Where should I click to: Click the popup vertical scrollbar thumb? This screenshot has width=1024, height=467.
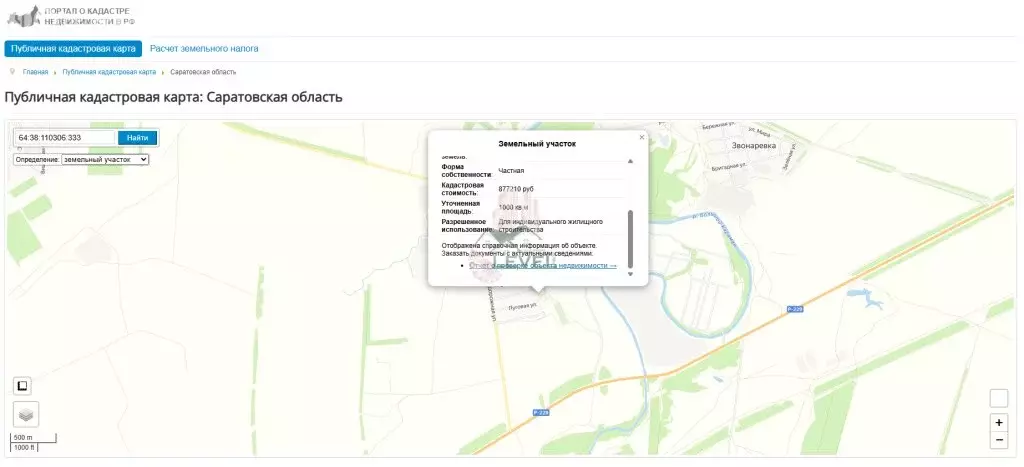(630, 237)
